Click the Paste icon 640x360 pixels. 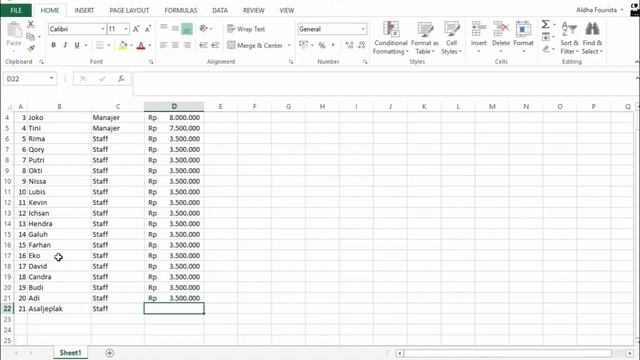14,30
